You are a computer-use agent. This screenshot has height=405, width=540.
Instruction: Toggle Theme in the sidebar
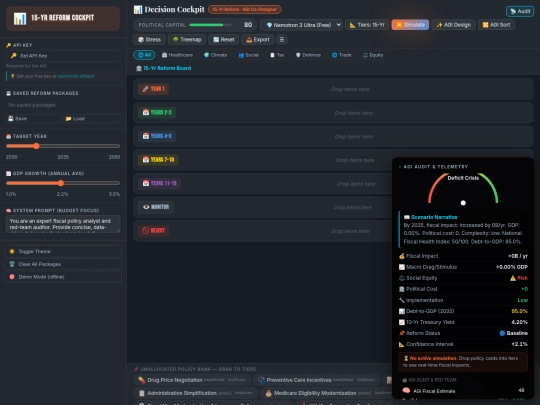63,251
